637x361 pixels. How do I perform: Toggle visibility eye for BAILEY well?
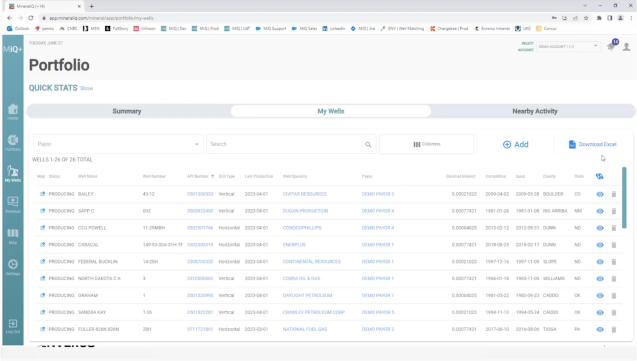pos(600,194)
